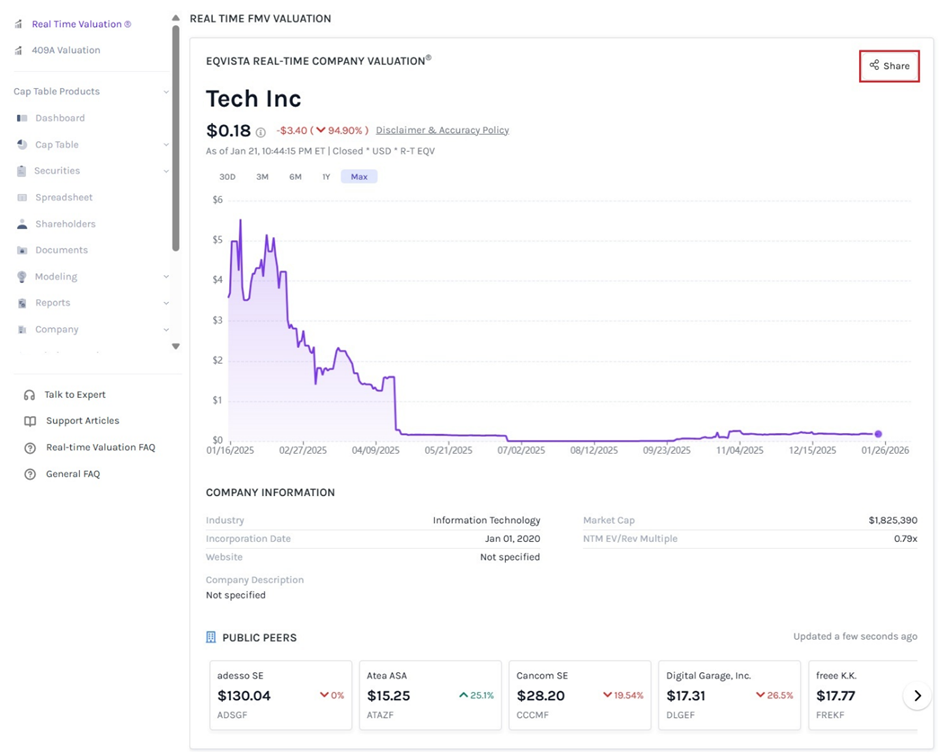Open Talk to Expert link
Screen dimensions: 939x753
[75, 395]
